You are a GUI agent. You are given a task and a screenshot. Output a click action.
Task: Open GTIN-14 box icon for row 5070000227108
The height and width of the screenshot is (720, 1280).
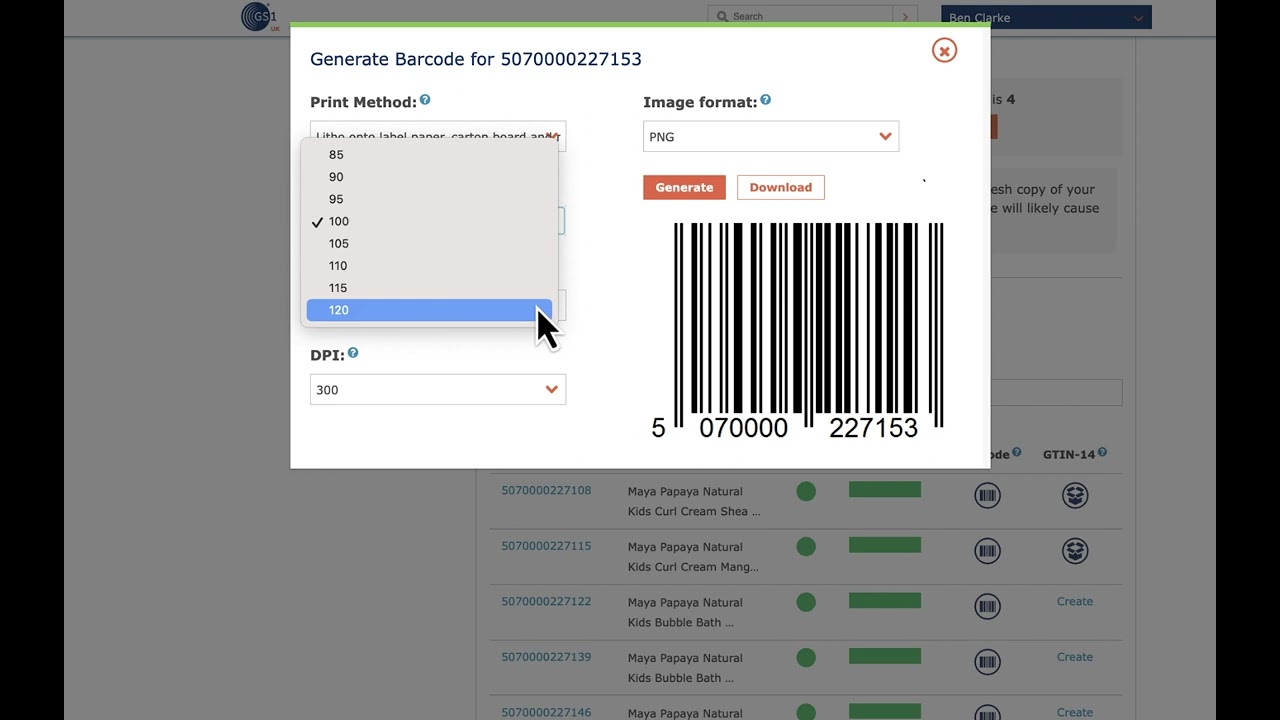tap(1075, 495)
